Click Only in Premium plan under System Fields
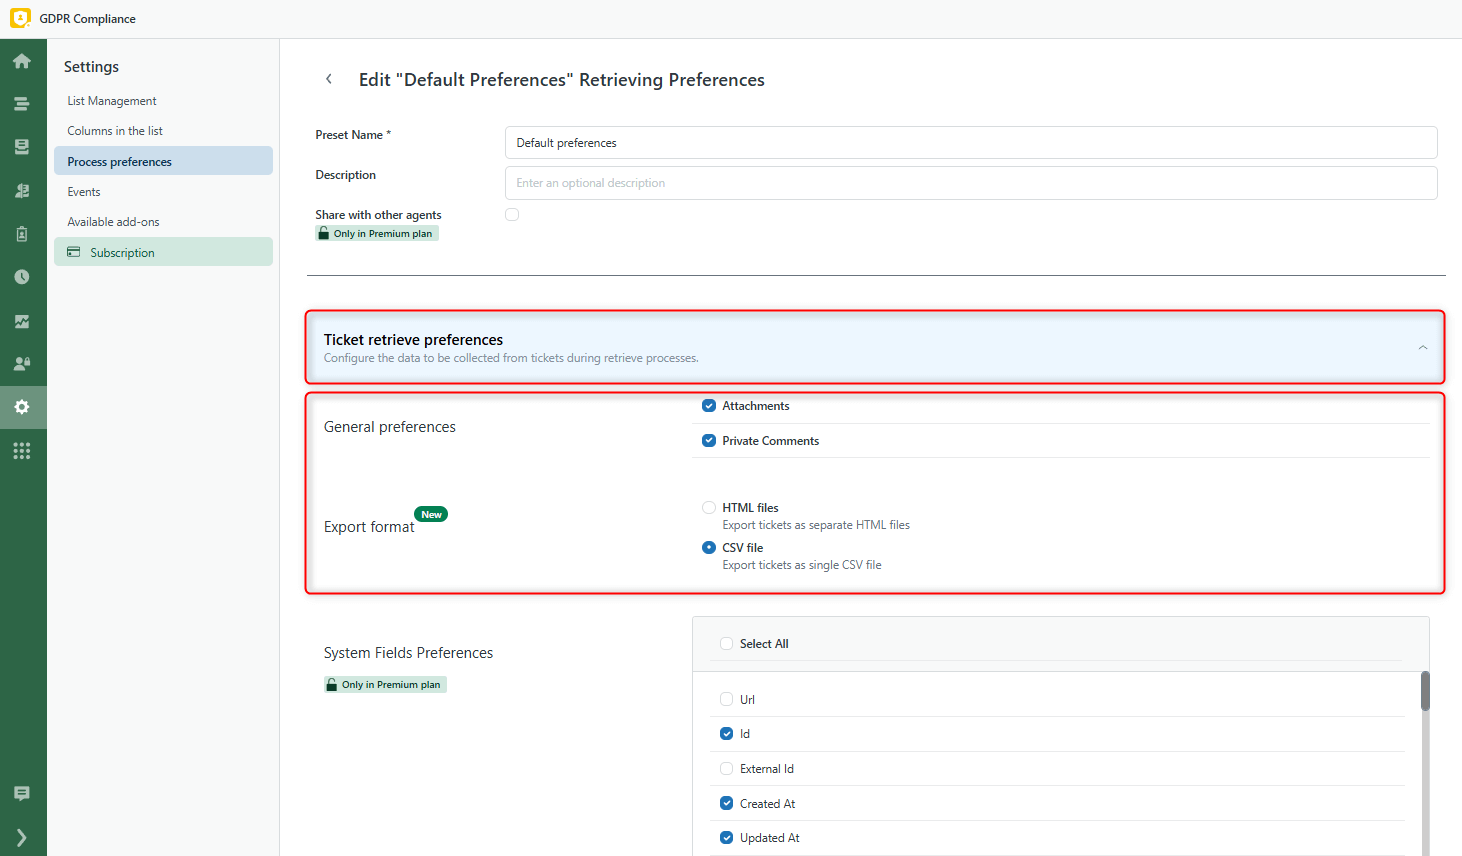Viewport: 1462px width, 856px height. click(385, 685)
